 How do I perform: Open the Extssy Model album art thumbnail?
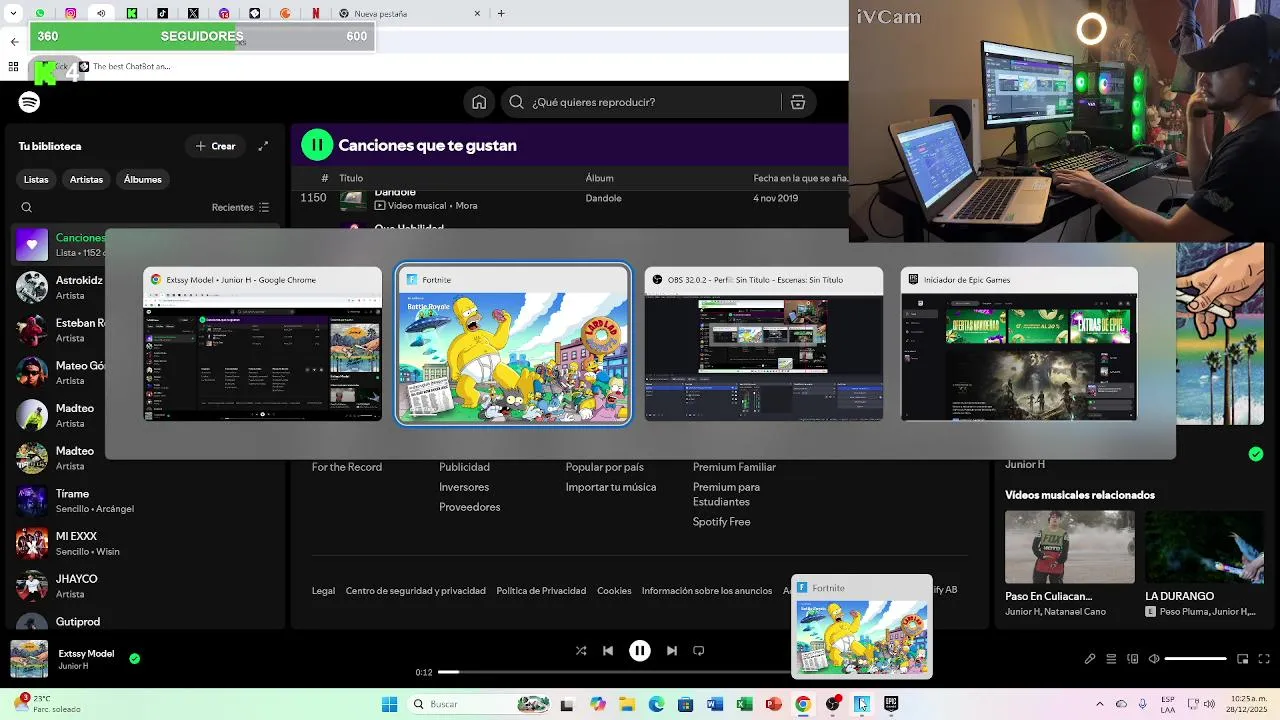(x=29, y=659)
